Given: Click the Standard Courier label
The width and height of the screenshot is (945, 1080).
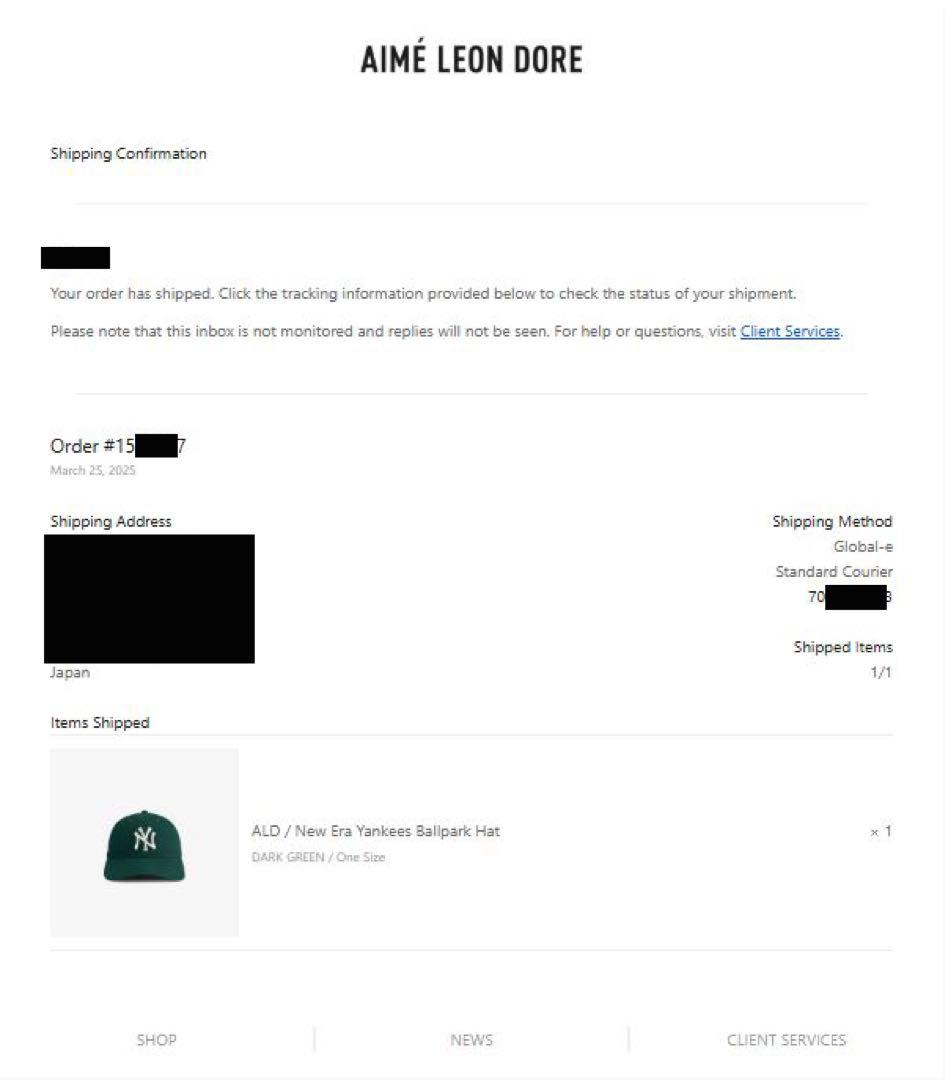Looking at the screenshot, I should click(x=834, y=571).
